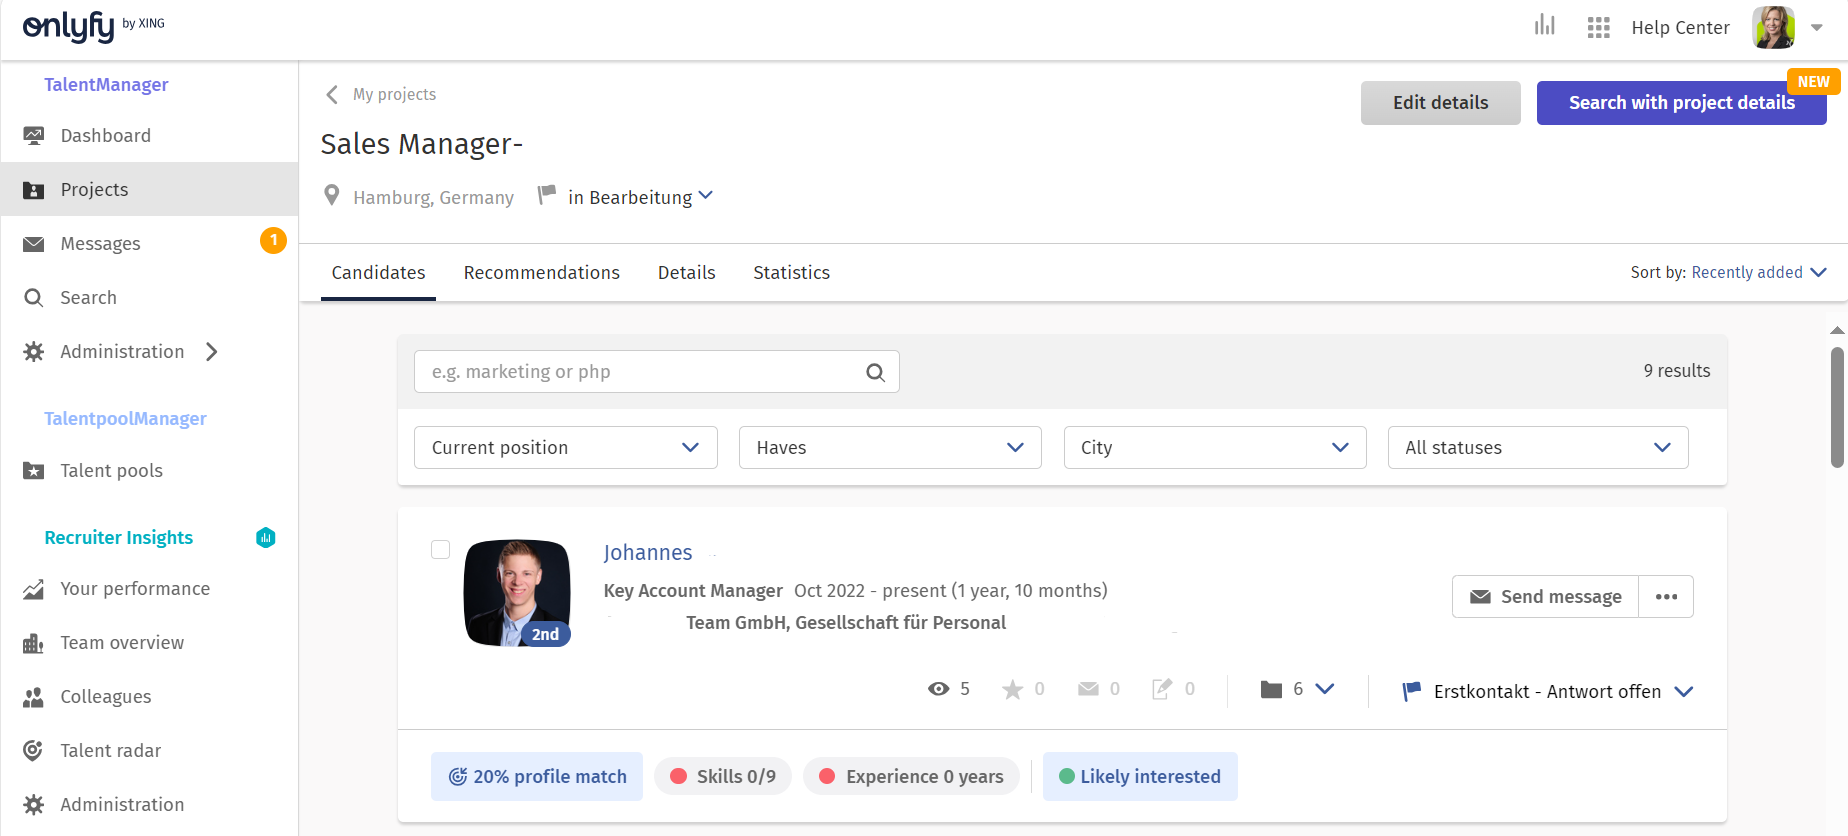
Task: Click the notes pencil icon for Johannes
Action: coord(1161,689)
